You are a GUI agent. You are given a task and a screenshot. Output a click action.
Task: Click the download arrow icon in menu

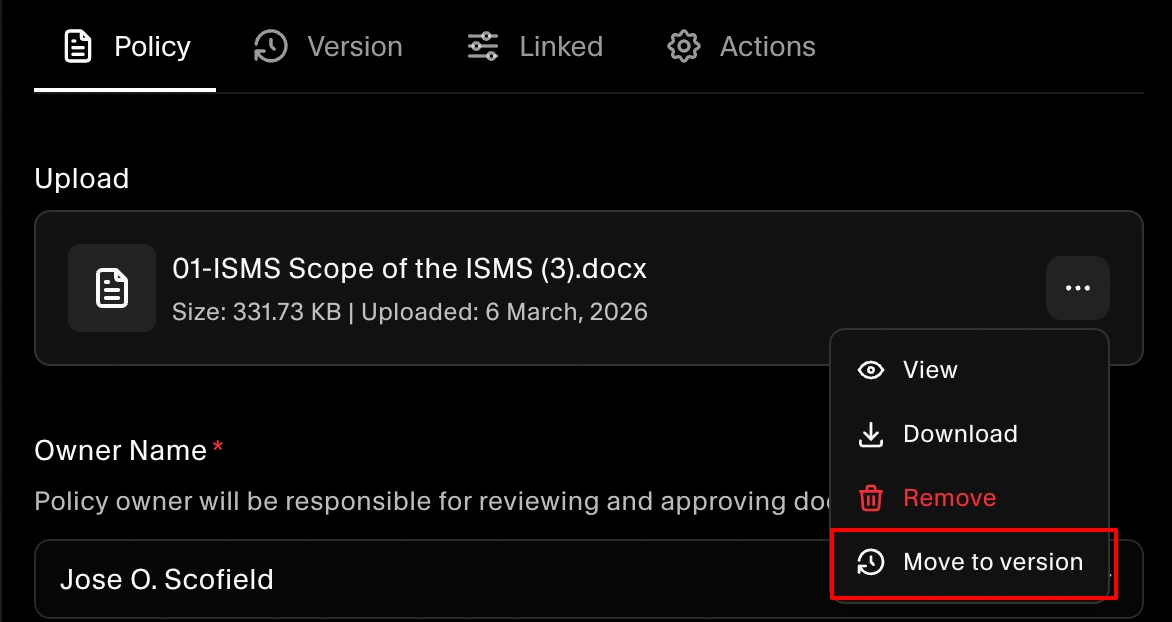tap(871, 434)
